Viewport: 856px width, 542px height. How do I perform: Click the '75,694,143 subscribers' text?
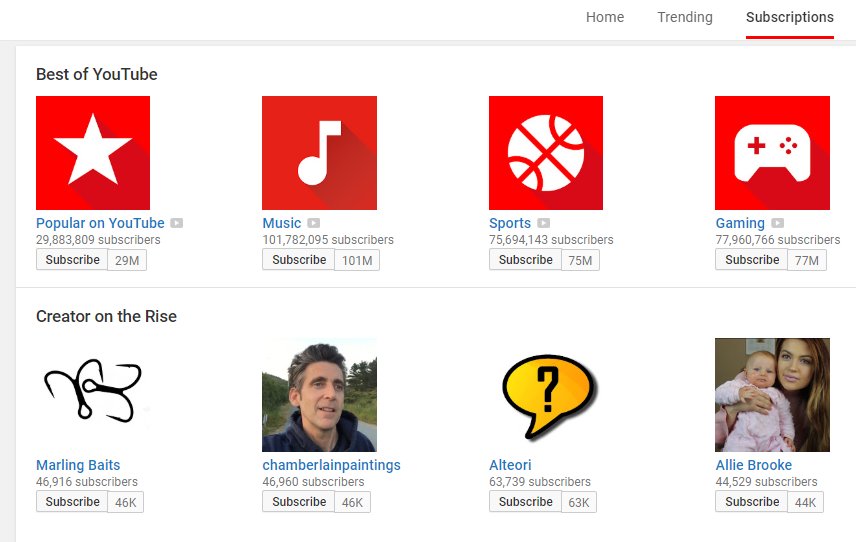coord(551,240)
